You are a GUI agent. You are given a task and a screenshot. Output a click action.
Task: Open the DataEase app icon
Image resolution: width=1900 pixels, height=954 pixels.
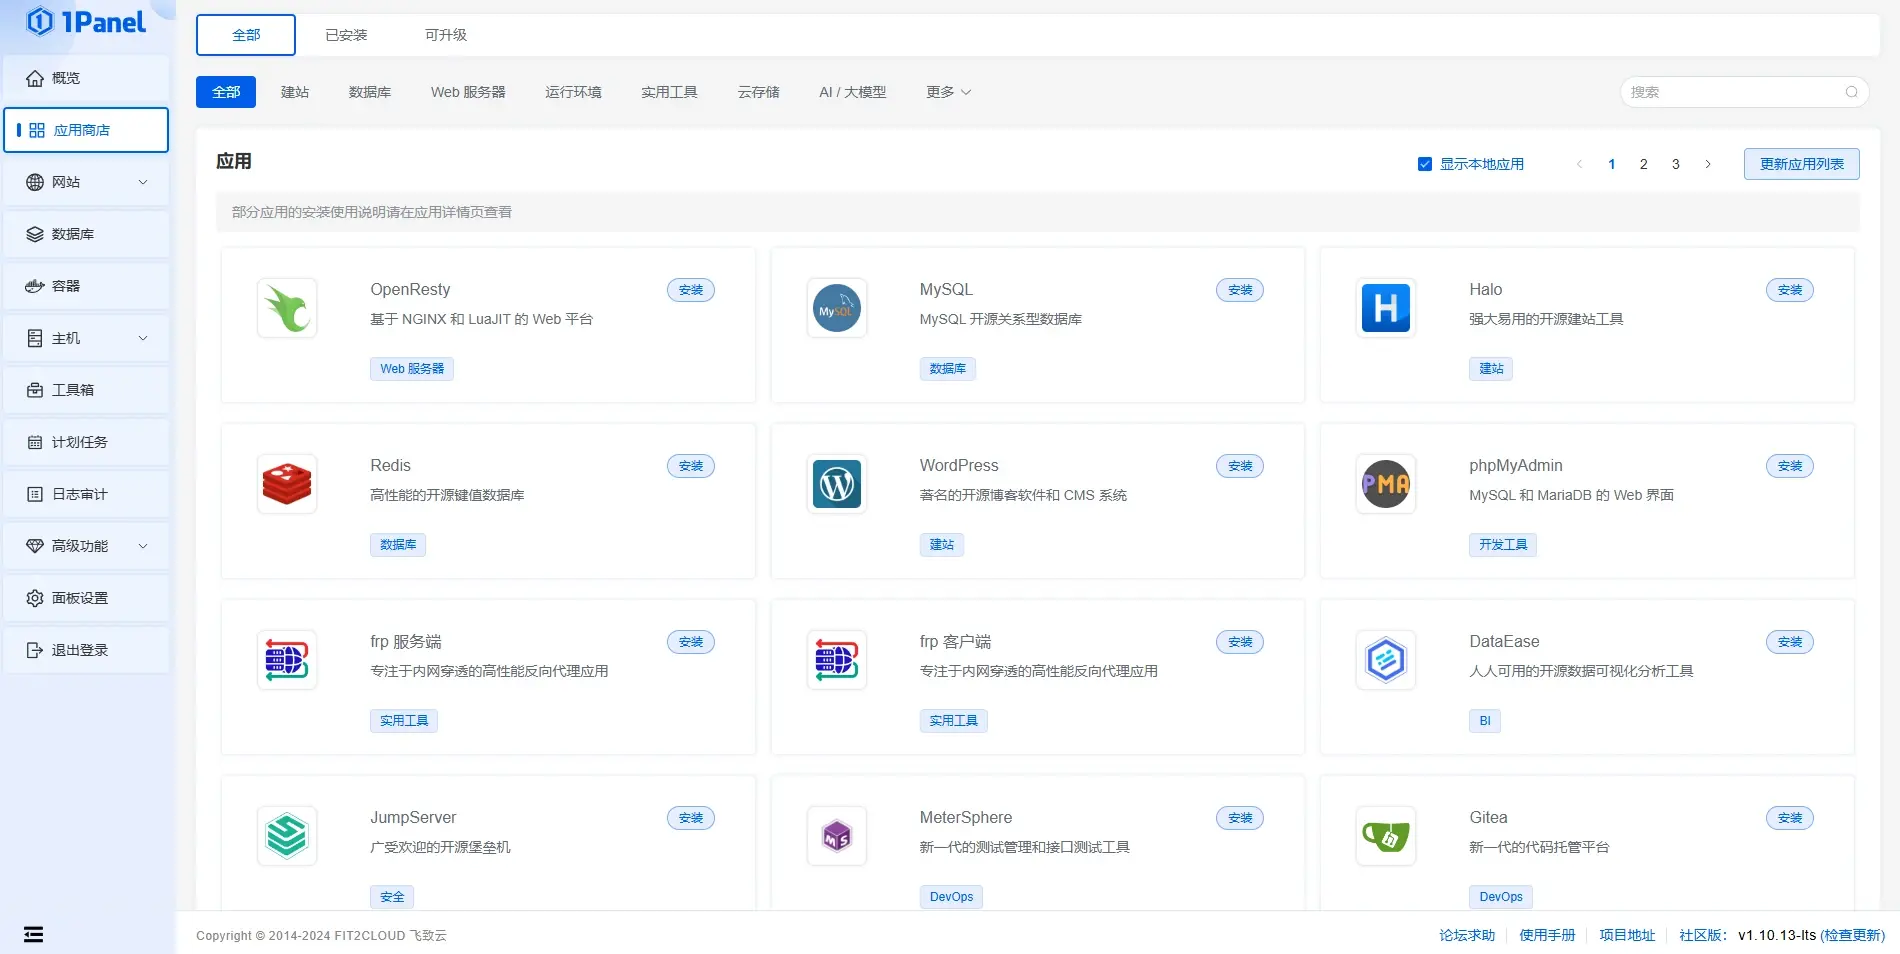click(1386, 660)
